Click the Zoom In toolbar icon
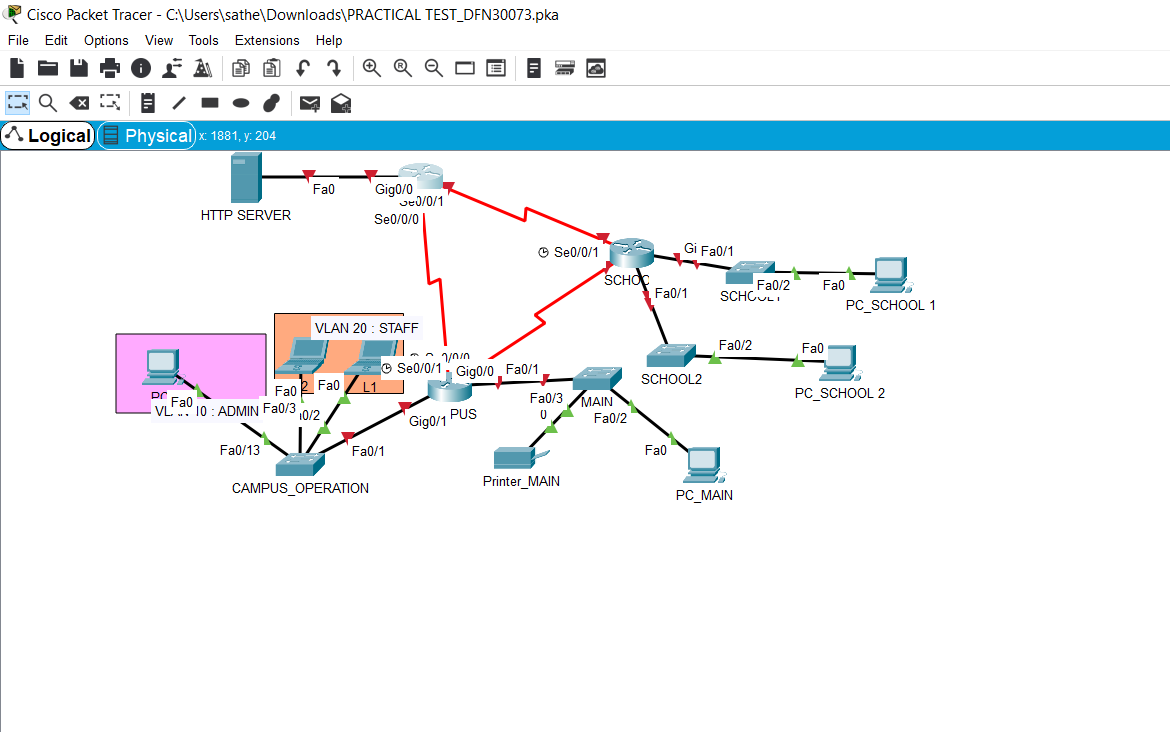The width and height of the screenshot is (1170, 732). (x=371, y=67)
